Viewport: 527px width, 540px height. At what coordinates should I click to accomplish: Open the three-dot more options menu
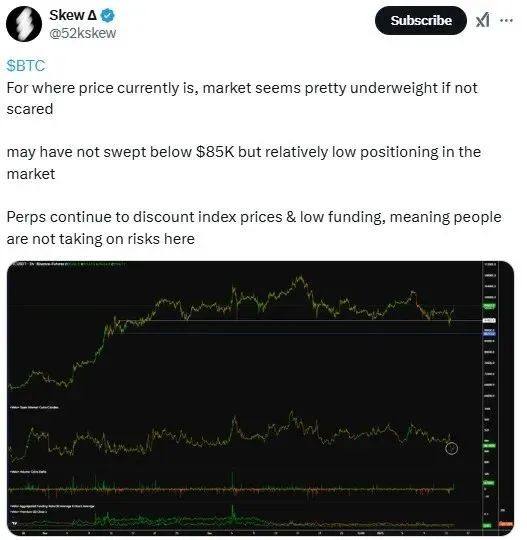pos(506,21)
